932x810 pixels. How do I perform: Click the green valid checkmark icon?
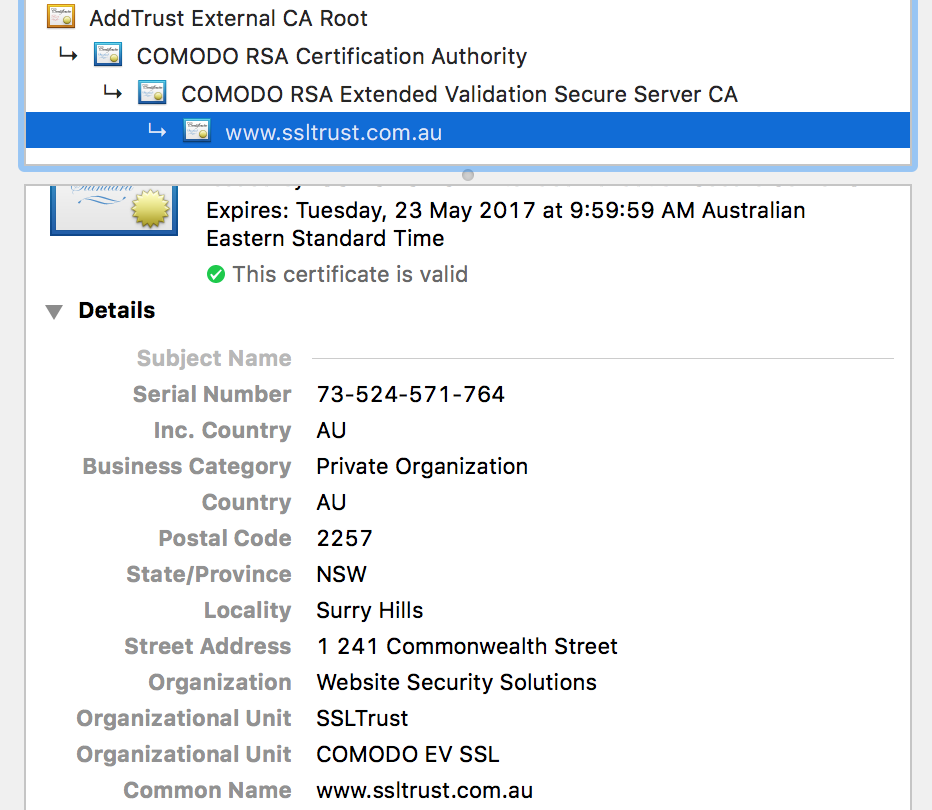[x=216, y=275]
